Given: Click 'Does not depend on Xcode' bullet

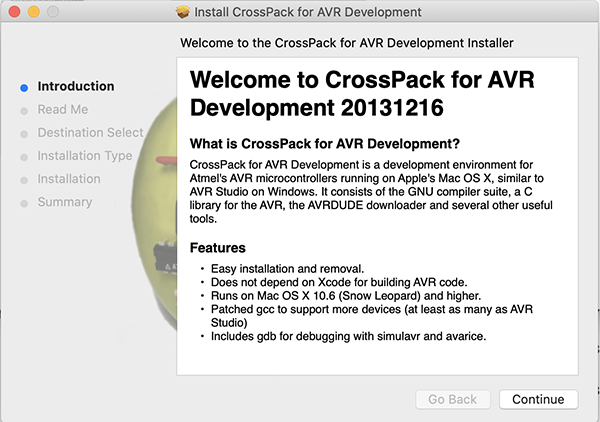Looking at the screenshot, I should [339, 282].
